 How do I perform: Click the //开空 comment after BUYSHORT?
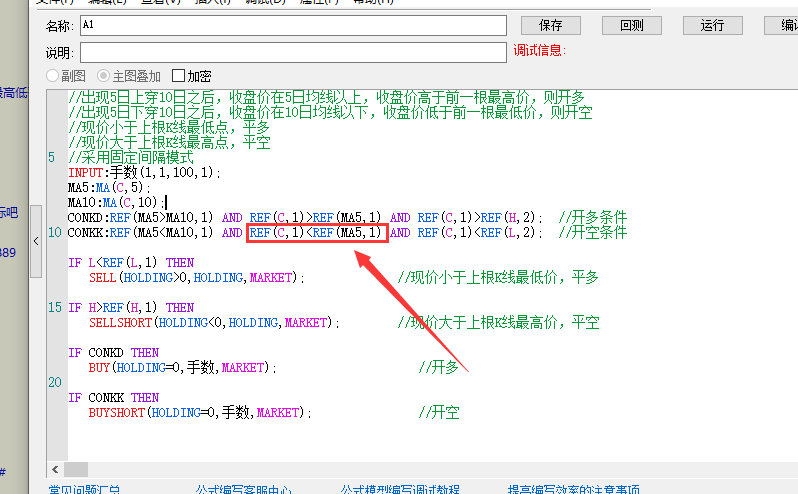pyautogui.click(x=439, y=413)
